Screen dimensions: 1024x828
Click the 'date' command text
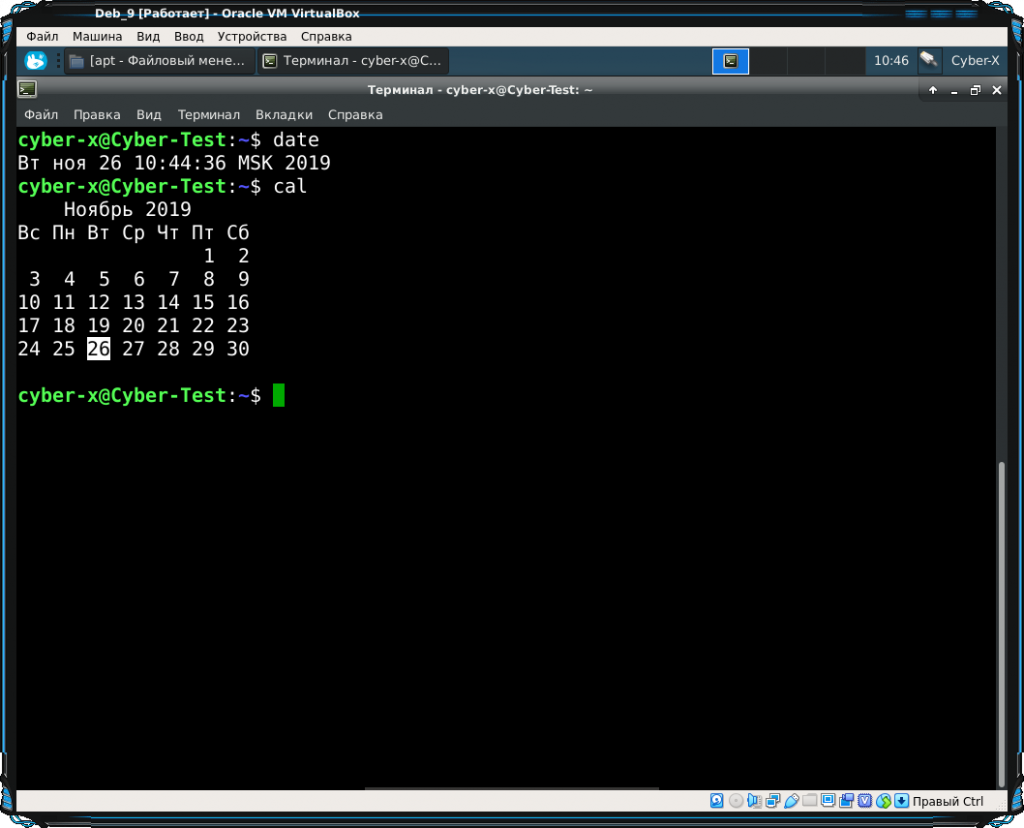pyautogui.click(x=296, y=140)
